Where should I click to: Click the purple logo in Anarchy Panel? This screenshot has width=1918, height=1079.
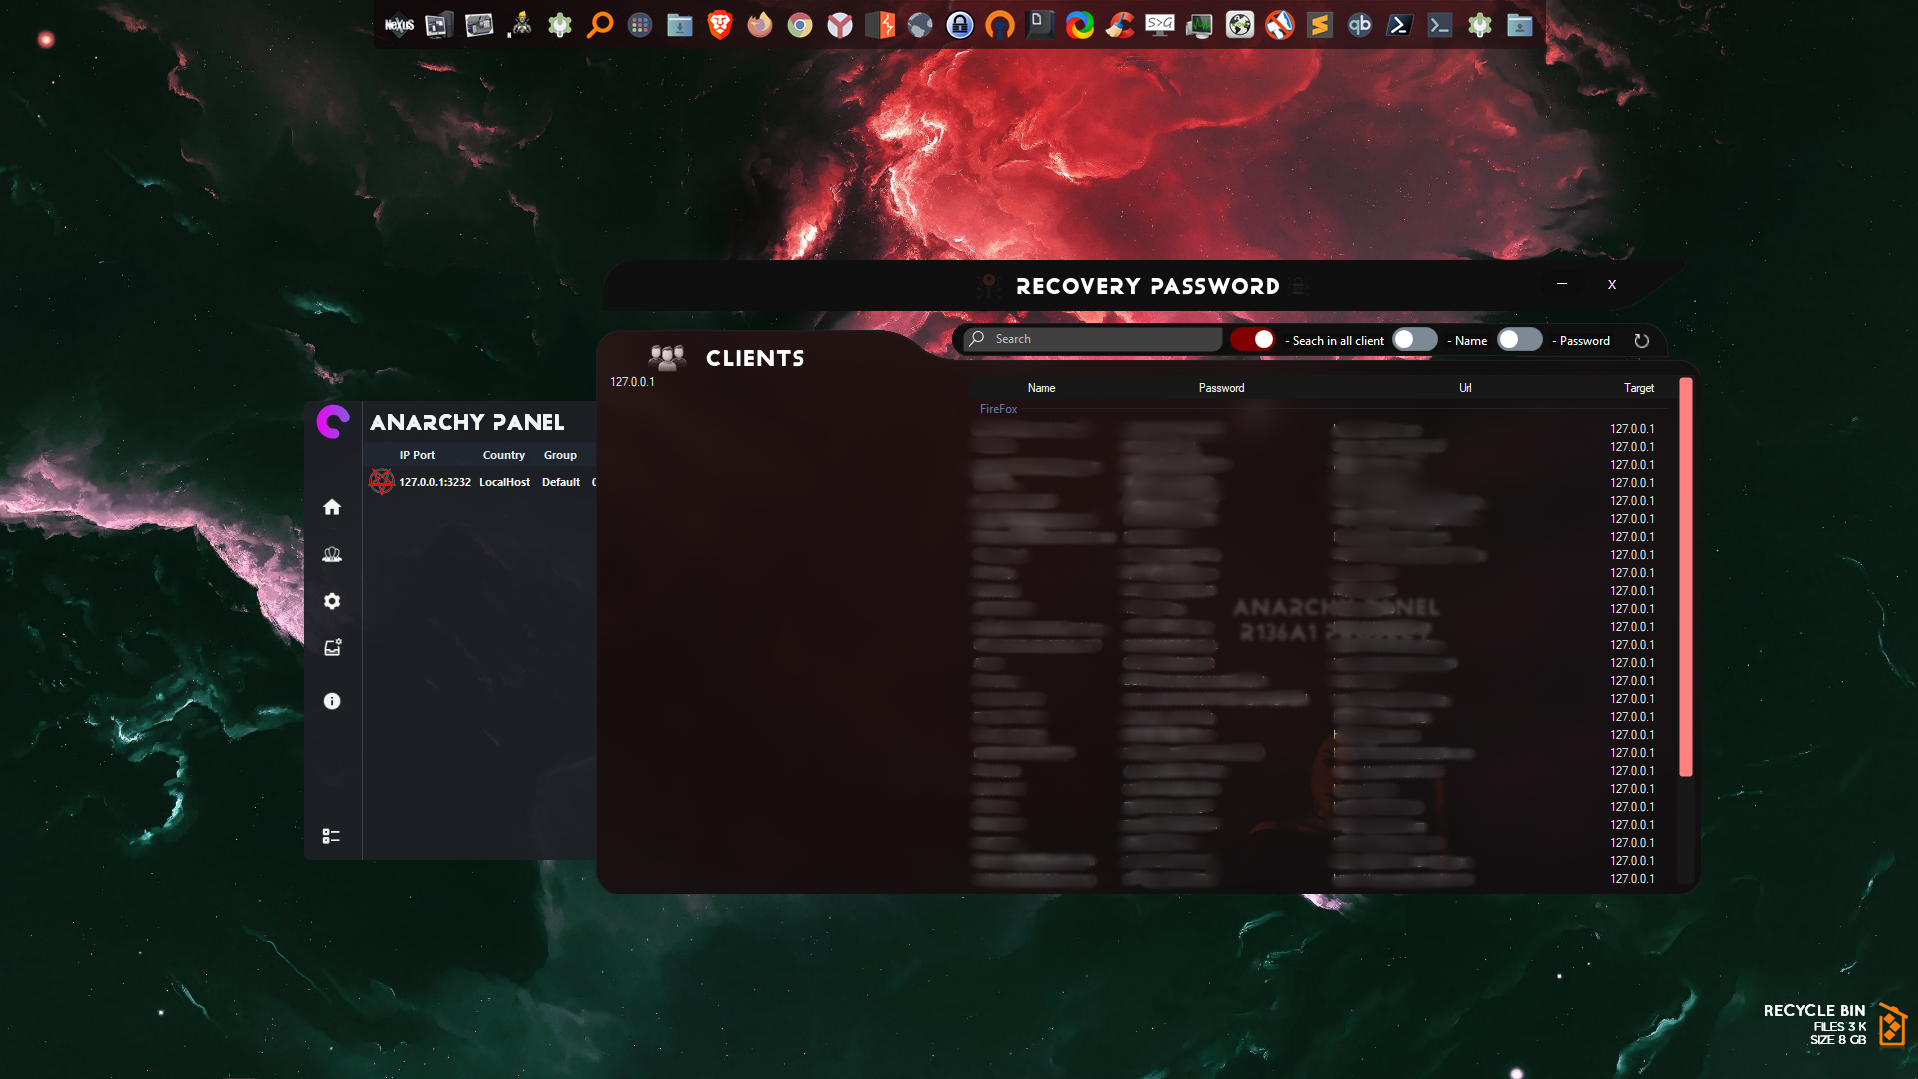tap(333, 422)
